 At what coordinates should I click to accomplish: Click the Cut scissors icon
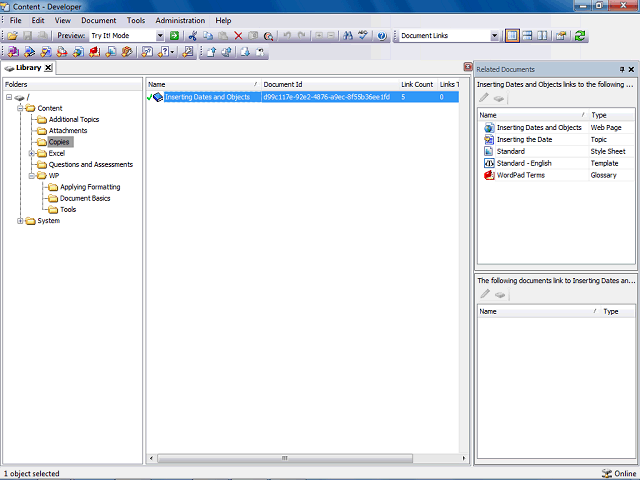coord(193,36)
